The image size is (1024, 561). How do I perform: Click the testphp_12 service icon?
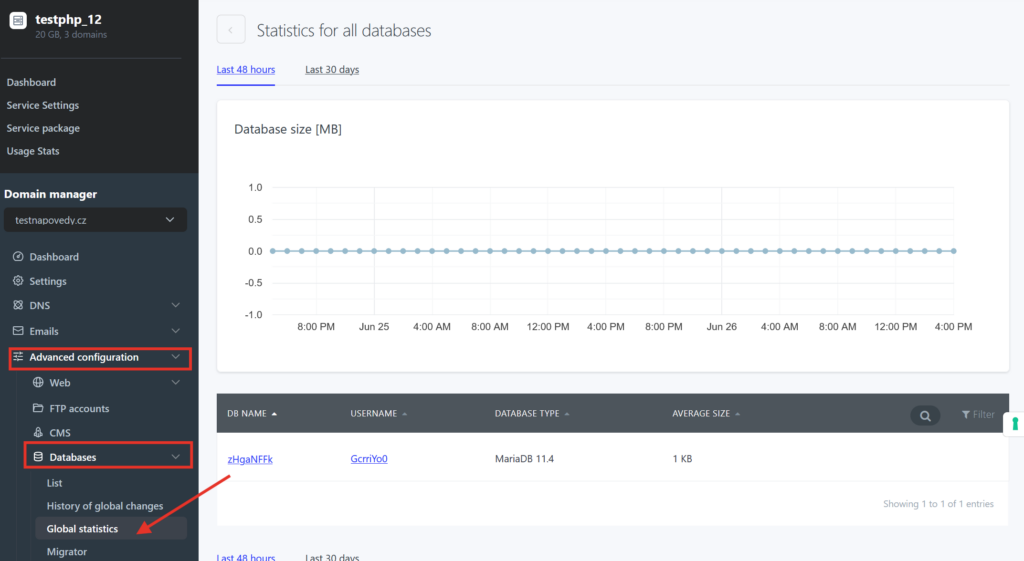tap(18, 20)
